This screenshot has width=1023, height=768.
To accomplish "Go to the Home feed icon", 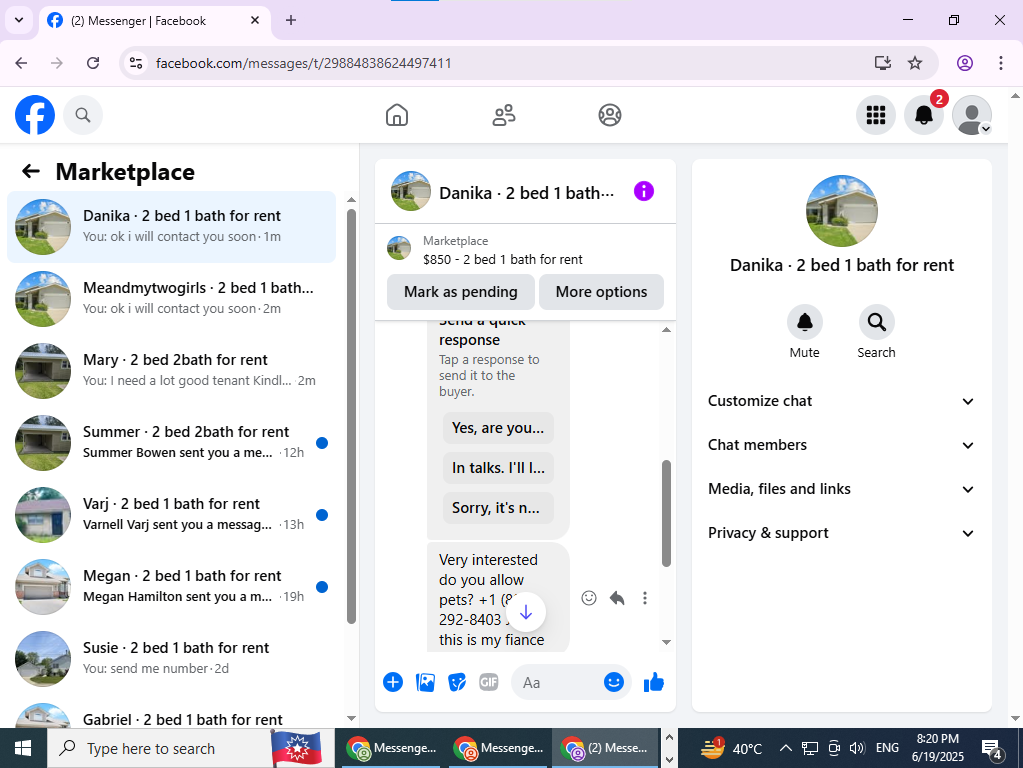I will tap(397, 115).
